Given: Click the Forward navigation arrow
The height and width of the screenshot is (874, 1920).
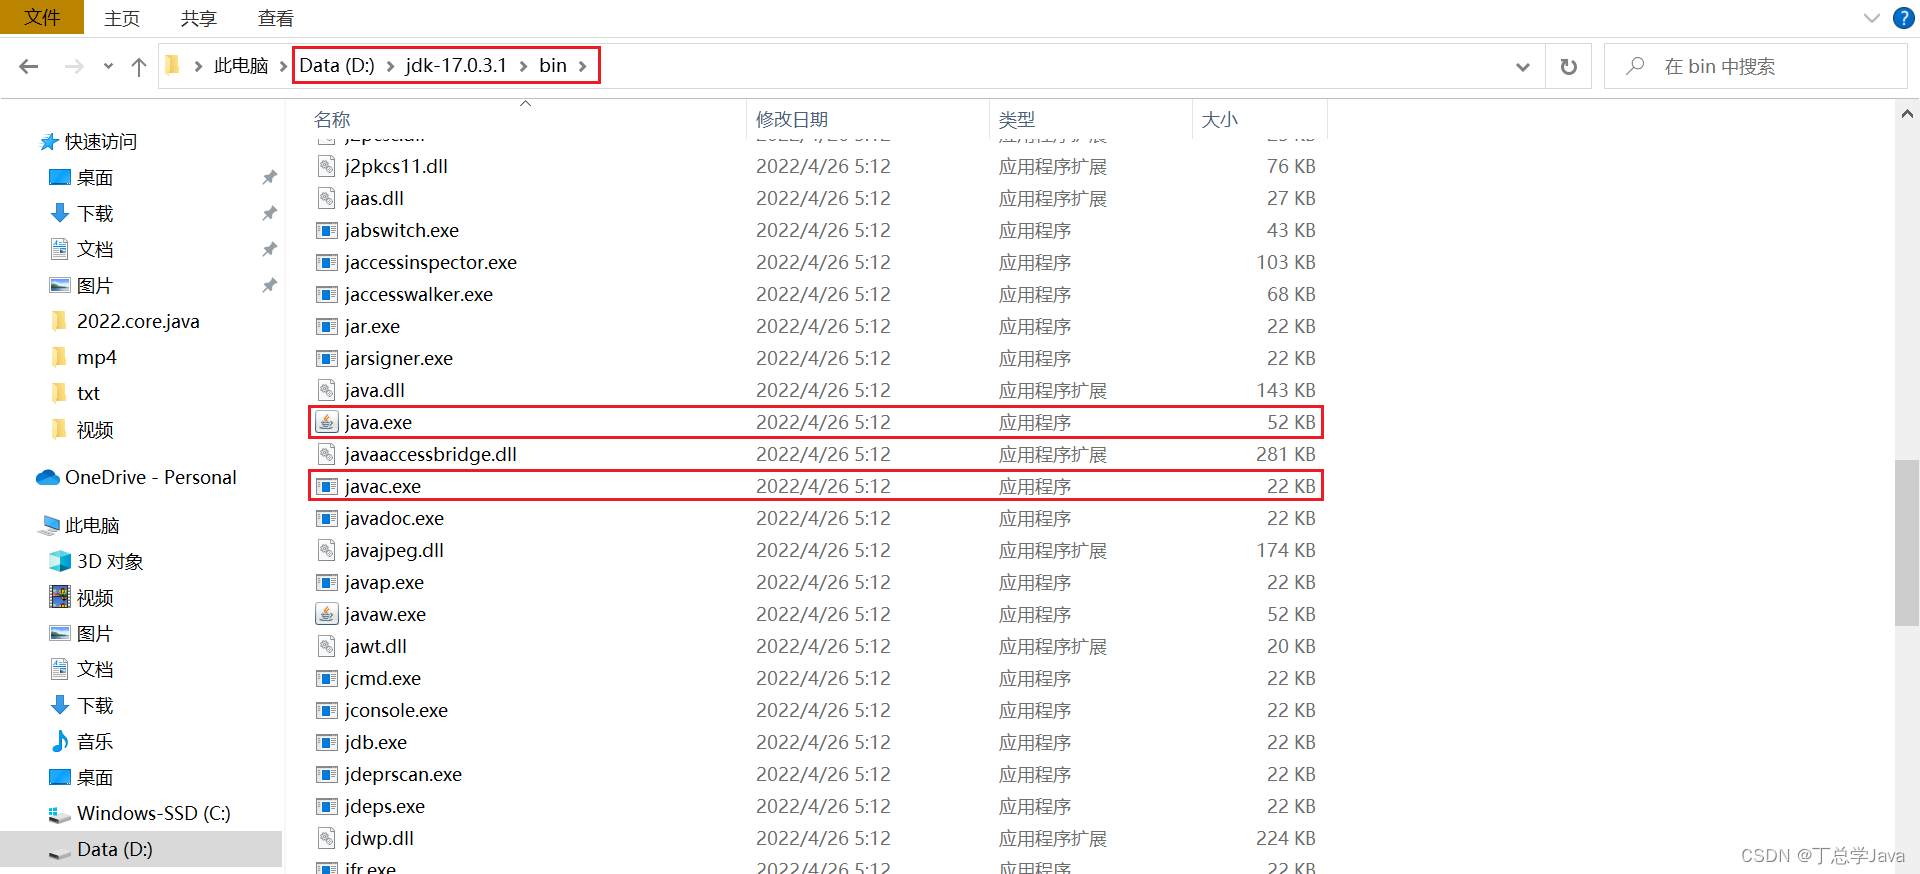Looking at the screenshot, I should click(74, 66).
